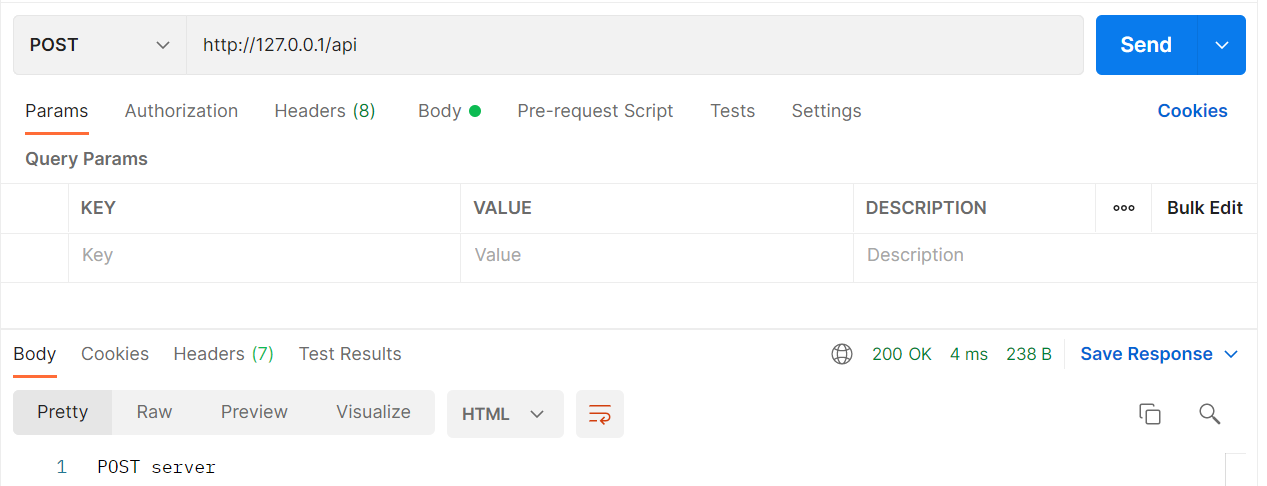Screen dimensions: 1267x486
Task: Expand Send button arrow options
Action: tap(1222, 45)
